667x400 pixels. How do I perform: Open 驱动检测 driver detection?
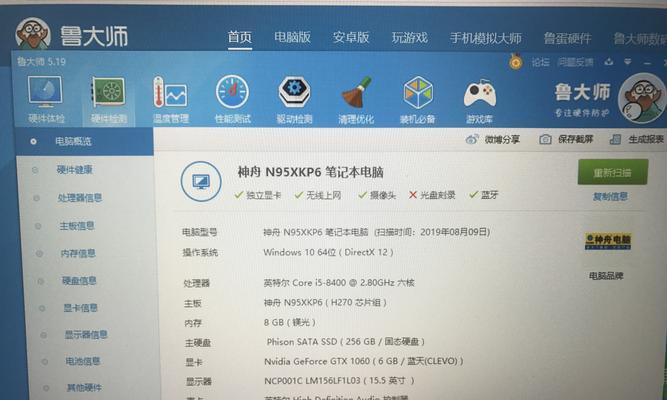(x=294, y=100)
